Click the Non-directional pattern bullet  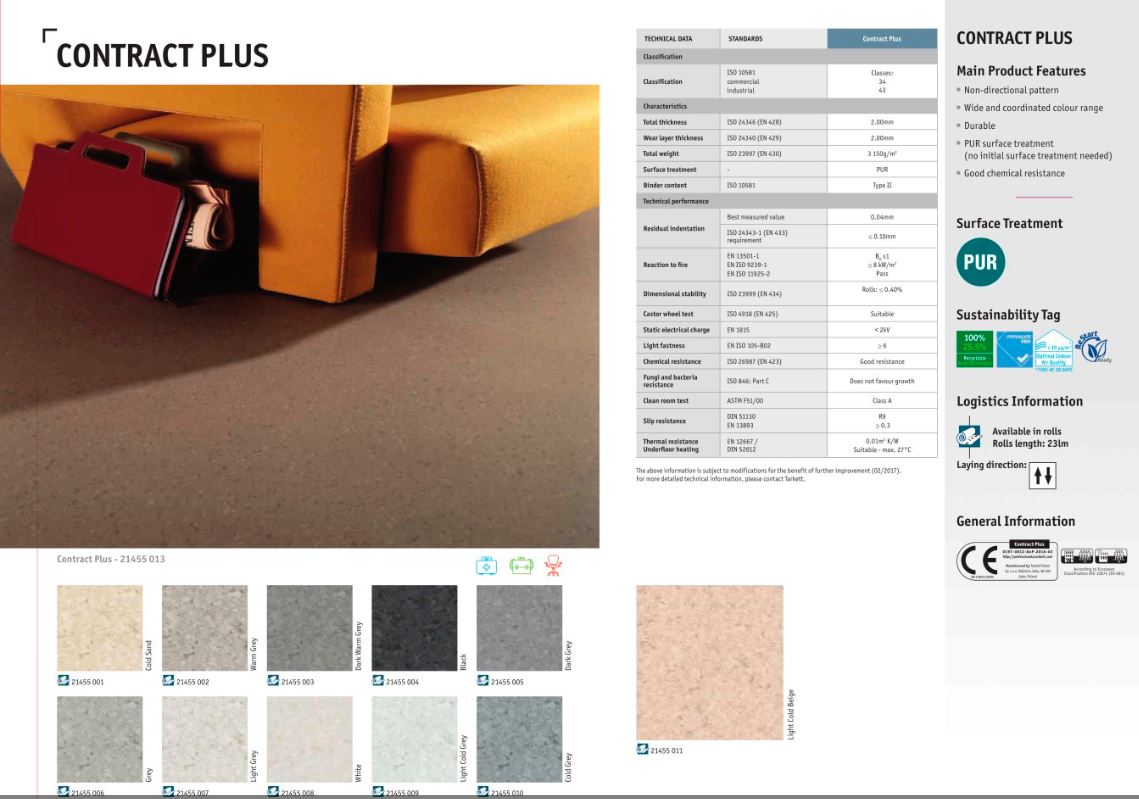click(1010, 90)
